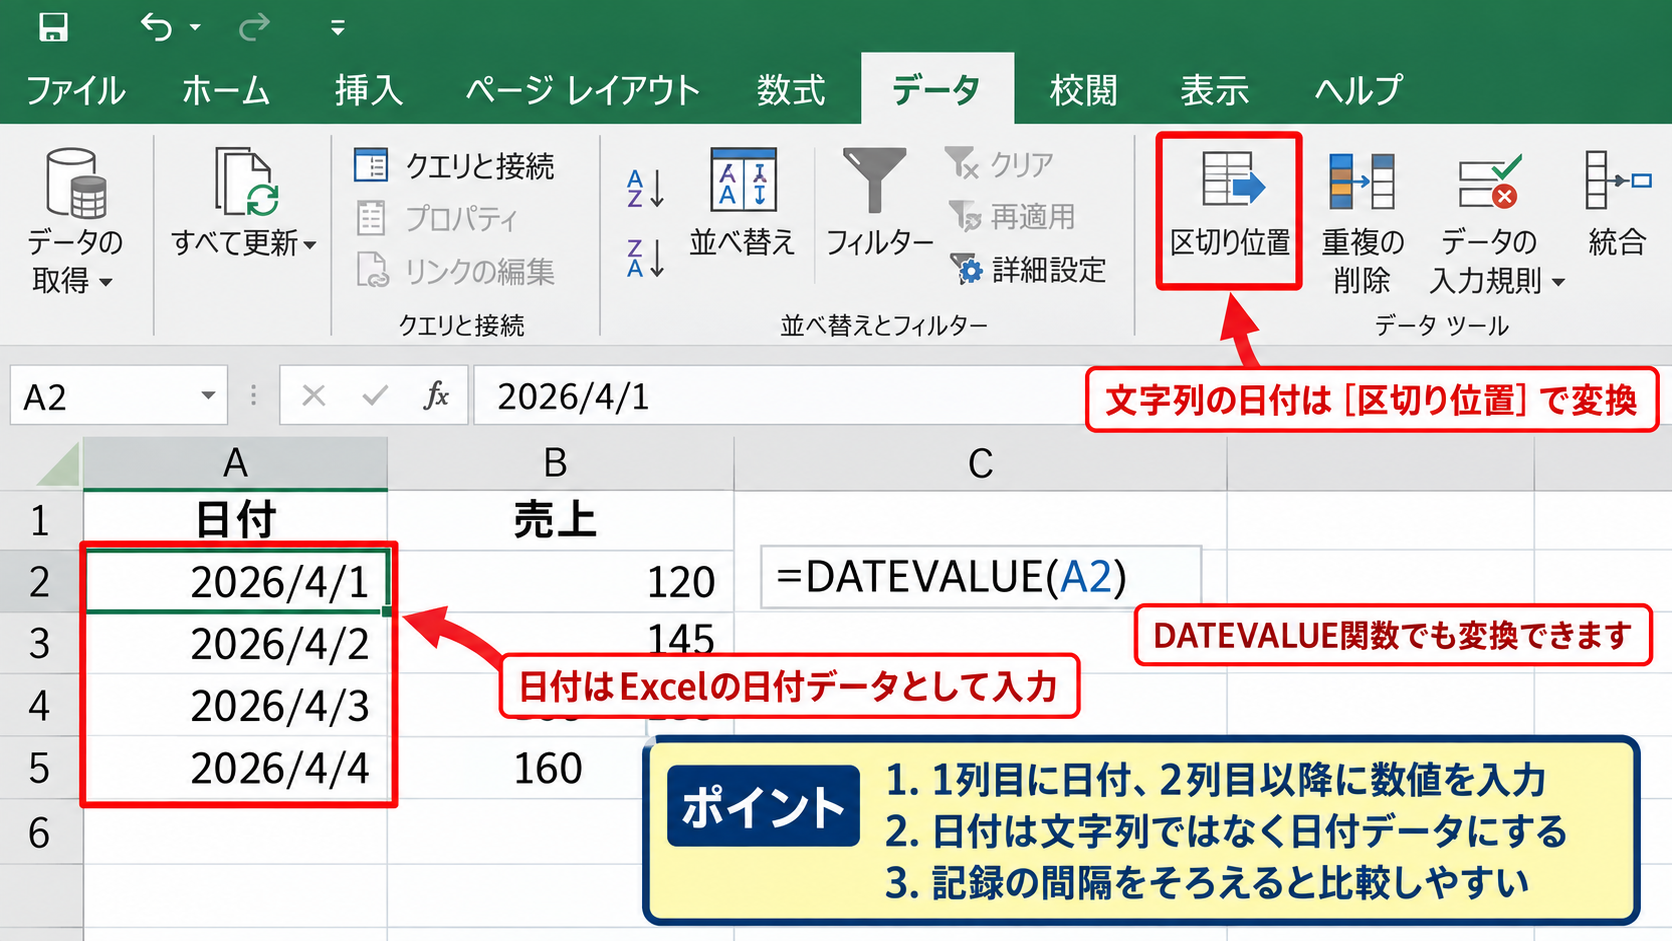Select cell containing 2026/4/3
Image resolution: width=1672 pixels, height=941 pixels.
point(236,706)
